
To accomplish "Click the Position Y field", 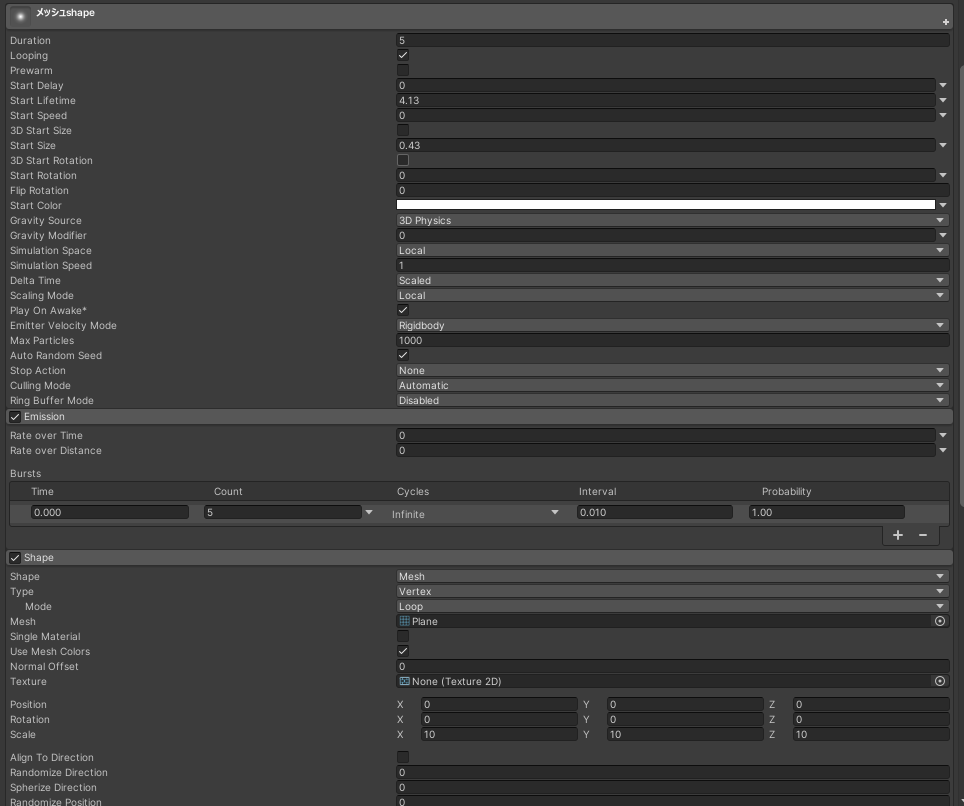I will 685,704.
